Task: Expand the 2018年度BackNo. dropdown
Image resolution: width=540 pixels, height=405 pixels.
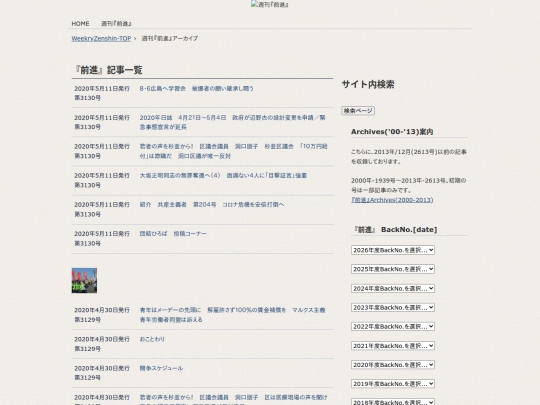Action: coord(393,402)
